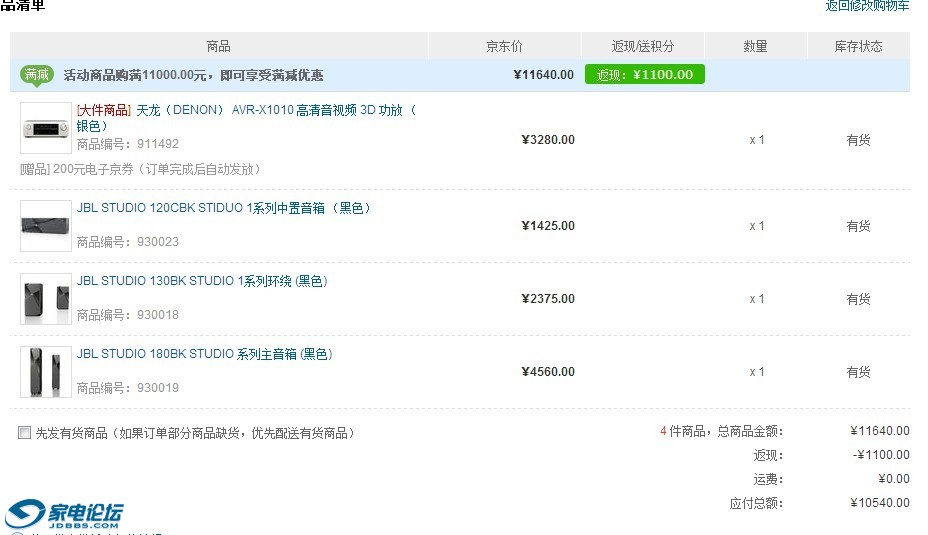Open the JBL STUDIO 130BK product thumbnail

click(46, 299)
